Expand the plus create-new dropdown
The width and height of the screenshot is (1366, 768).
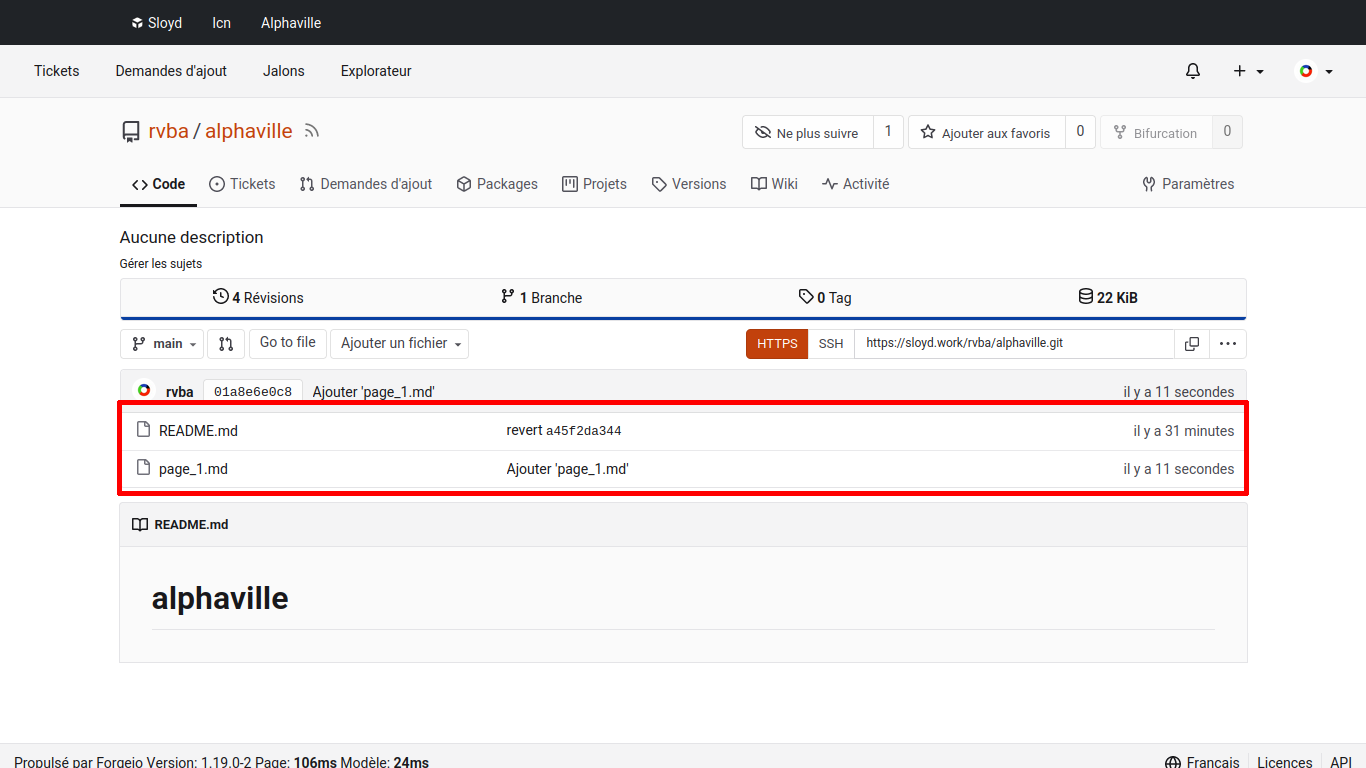point(1248,71)
